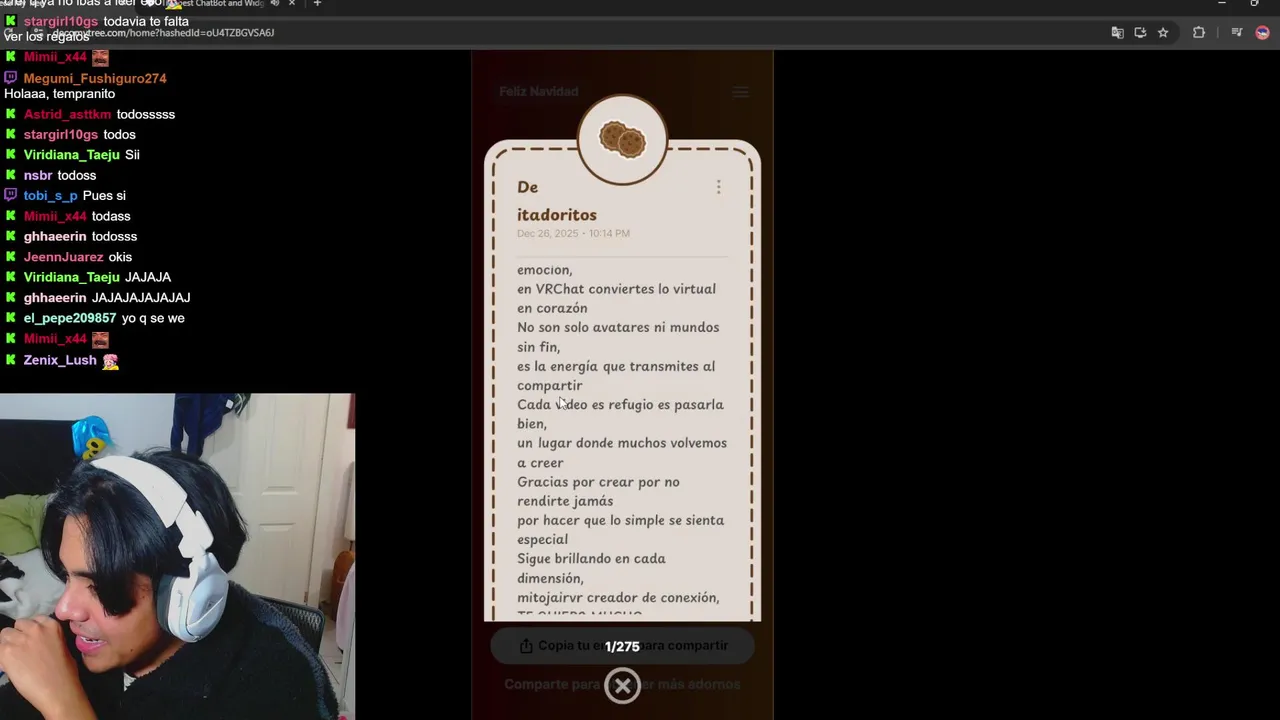Click the 'Copia tu enlace para compartir' button
Viewport: 1280px width, 720px height.
tap(622, 646)
